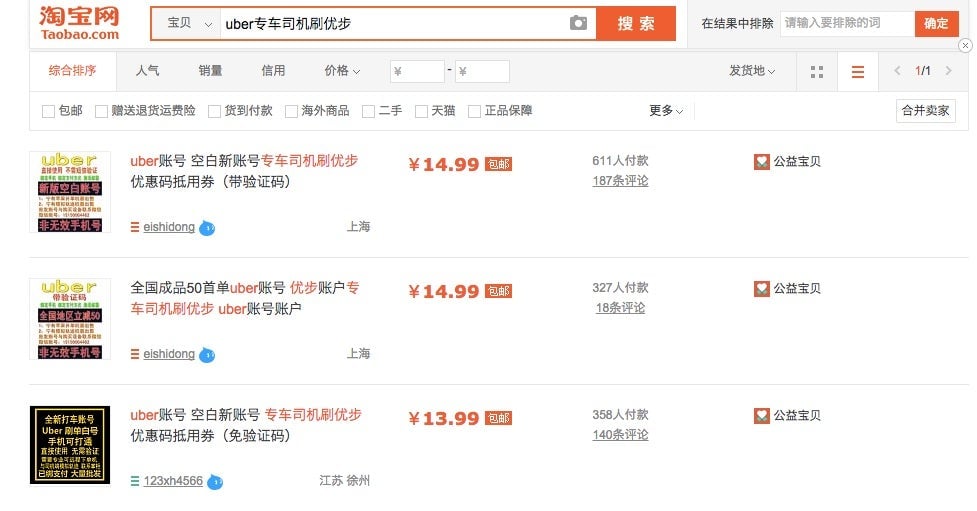
Task: Open the black 全新打车账号 product thumbnail
Action: click(x=70, y=445)
